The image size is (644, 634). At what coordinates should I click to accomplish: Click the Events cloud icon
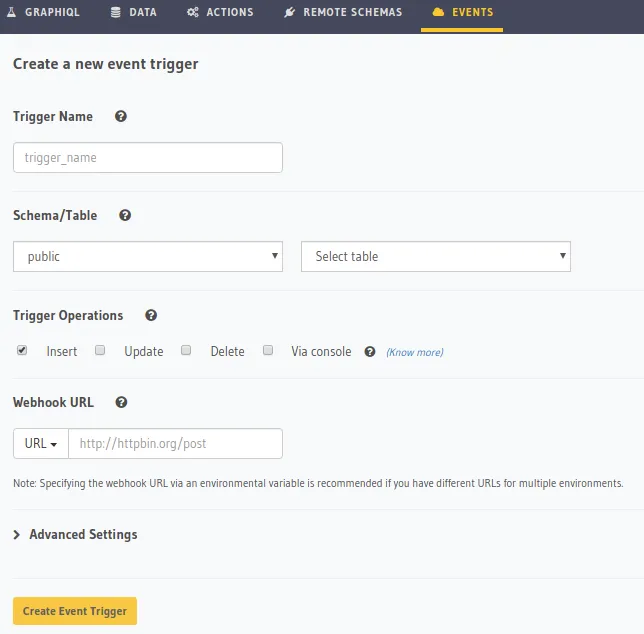pyautogui.click(x=437, y=13)
